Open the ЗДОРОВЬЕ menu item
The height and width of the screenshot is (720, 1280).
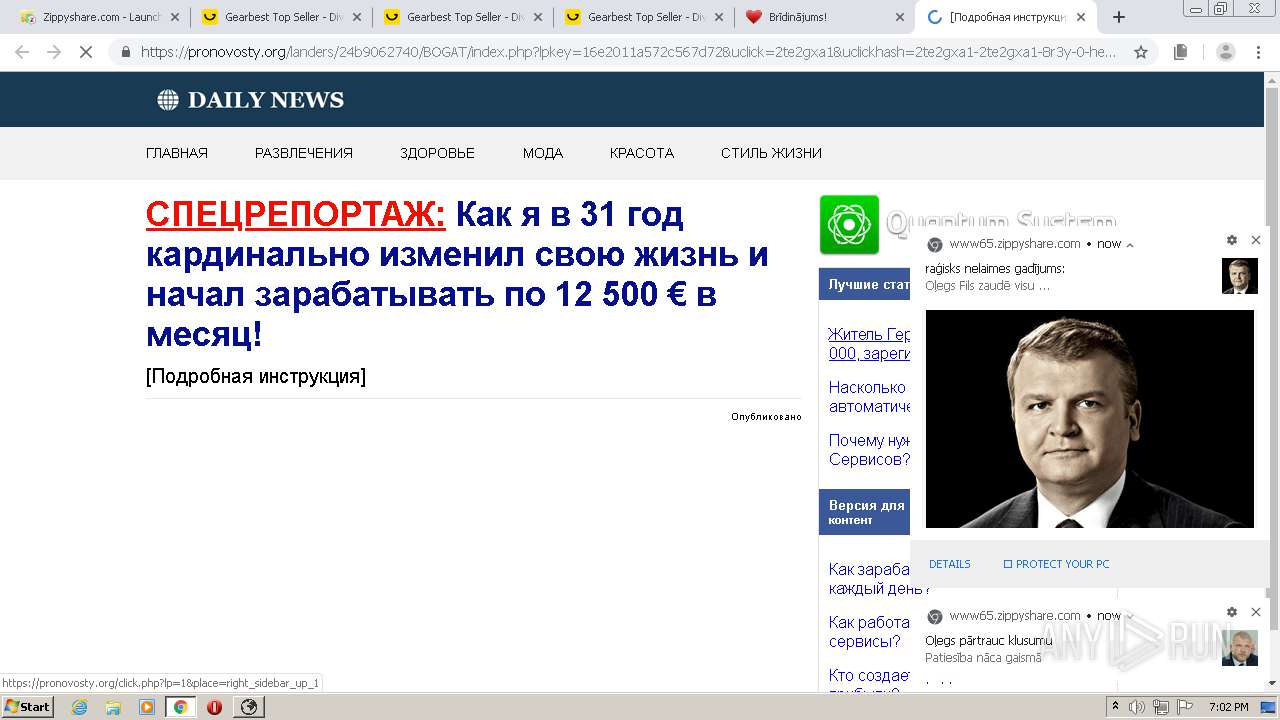pos(437,153)
